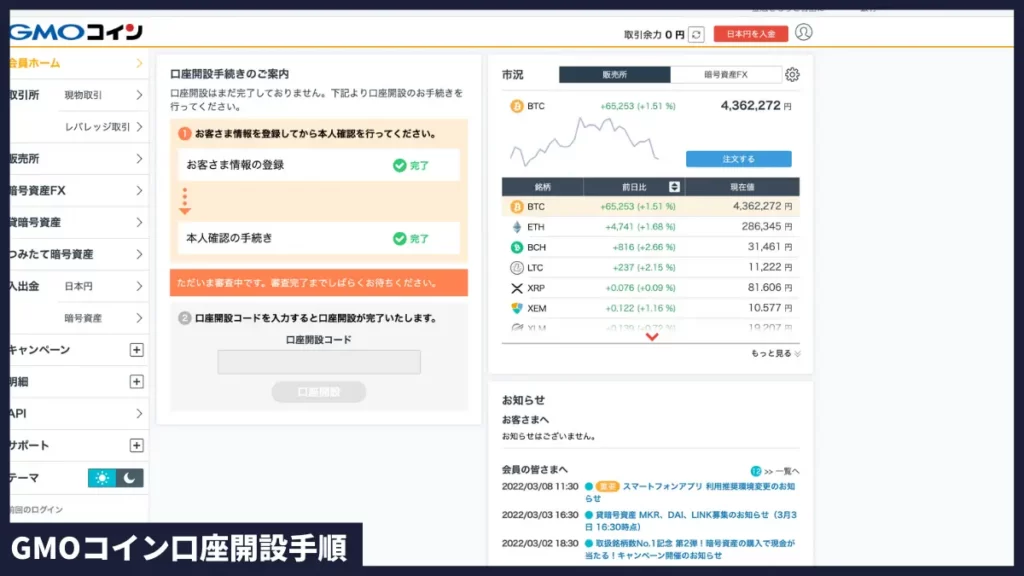Switch to light theme sun icon
Image resolution: width=1024 pixels, height=576 pixels.
pos(102,478)
